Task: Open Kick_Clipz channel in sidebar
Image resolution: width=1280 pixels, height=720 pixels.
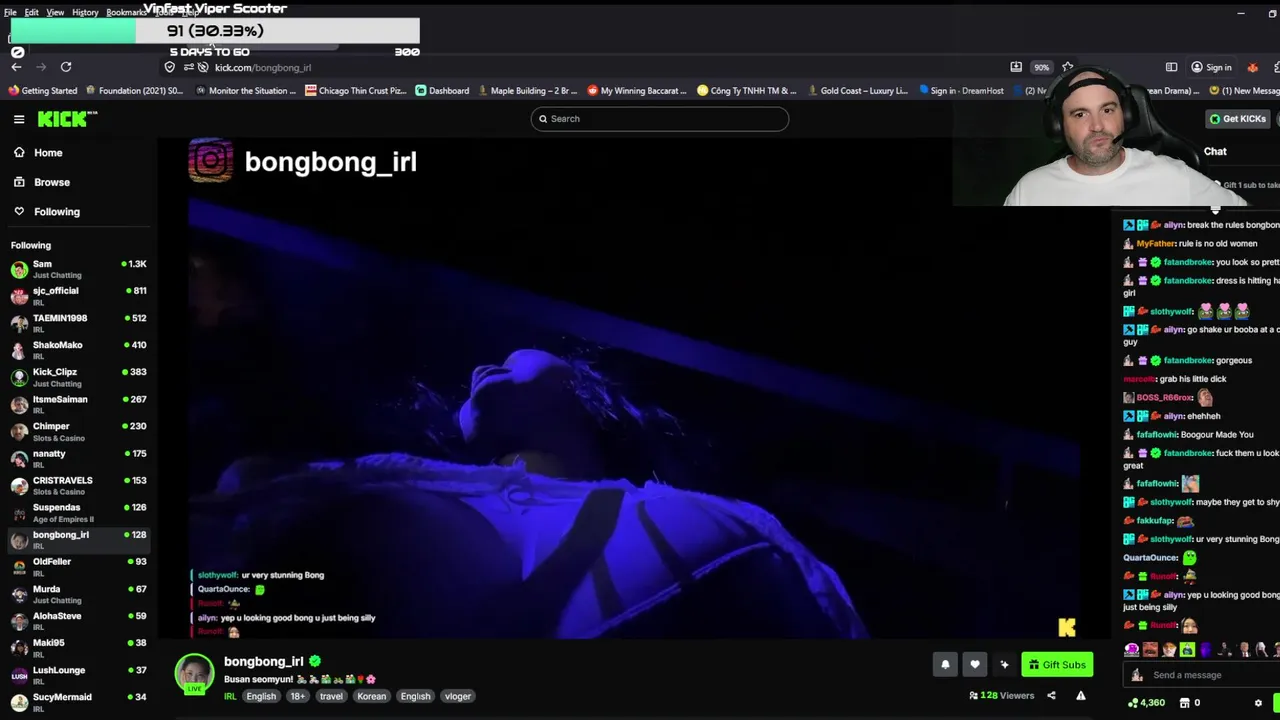Action: click(x=78, y=376)
